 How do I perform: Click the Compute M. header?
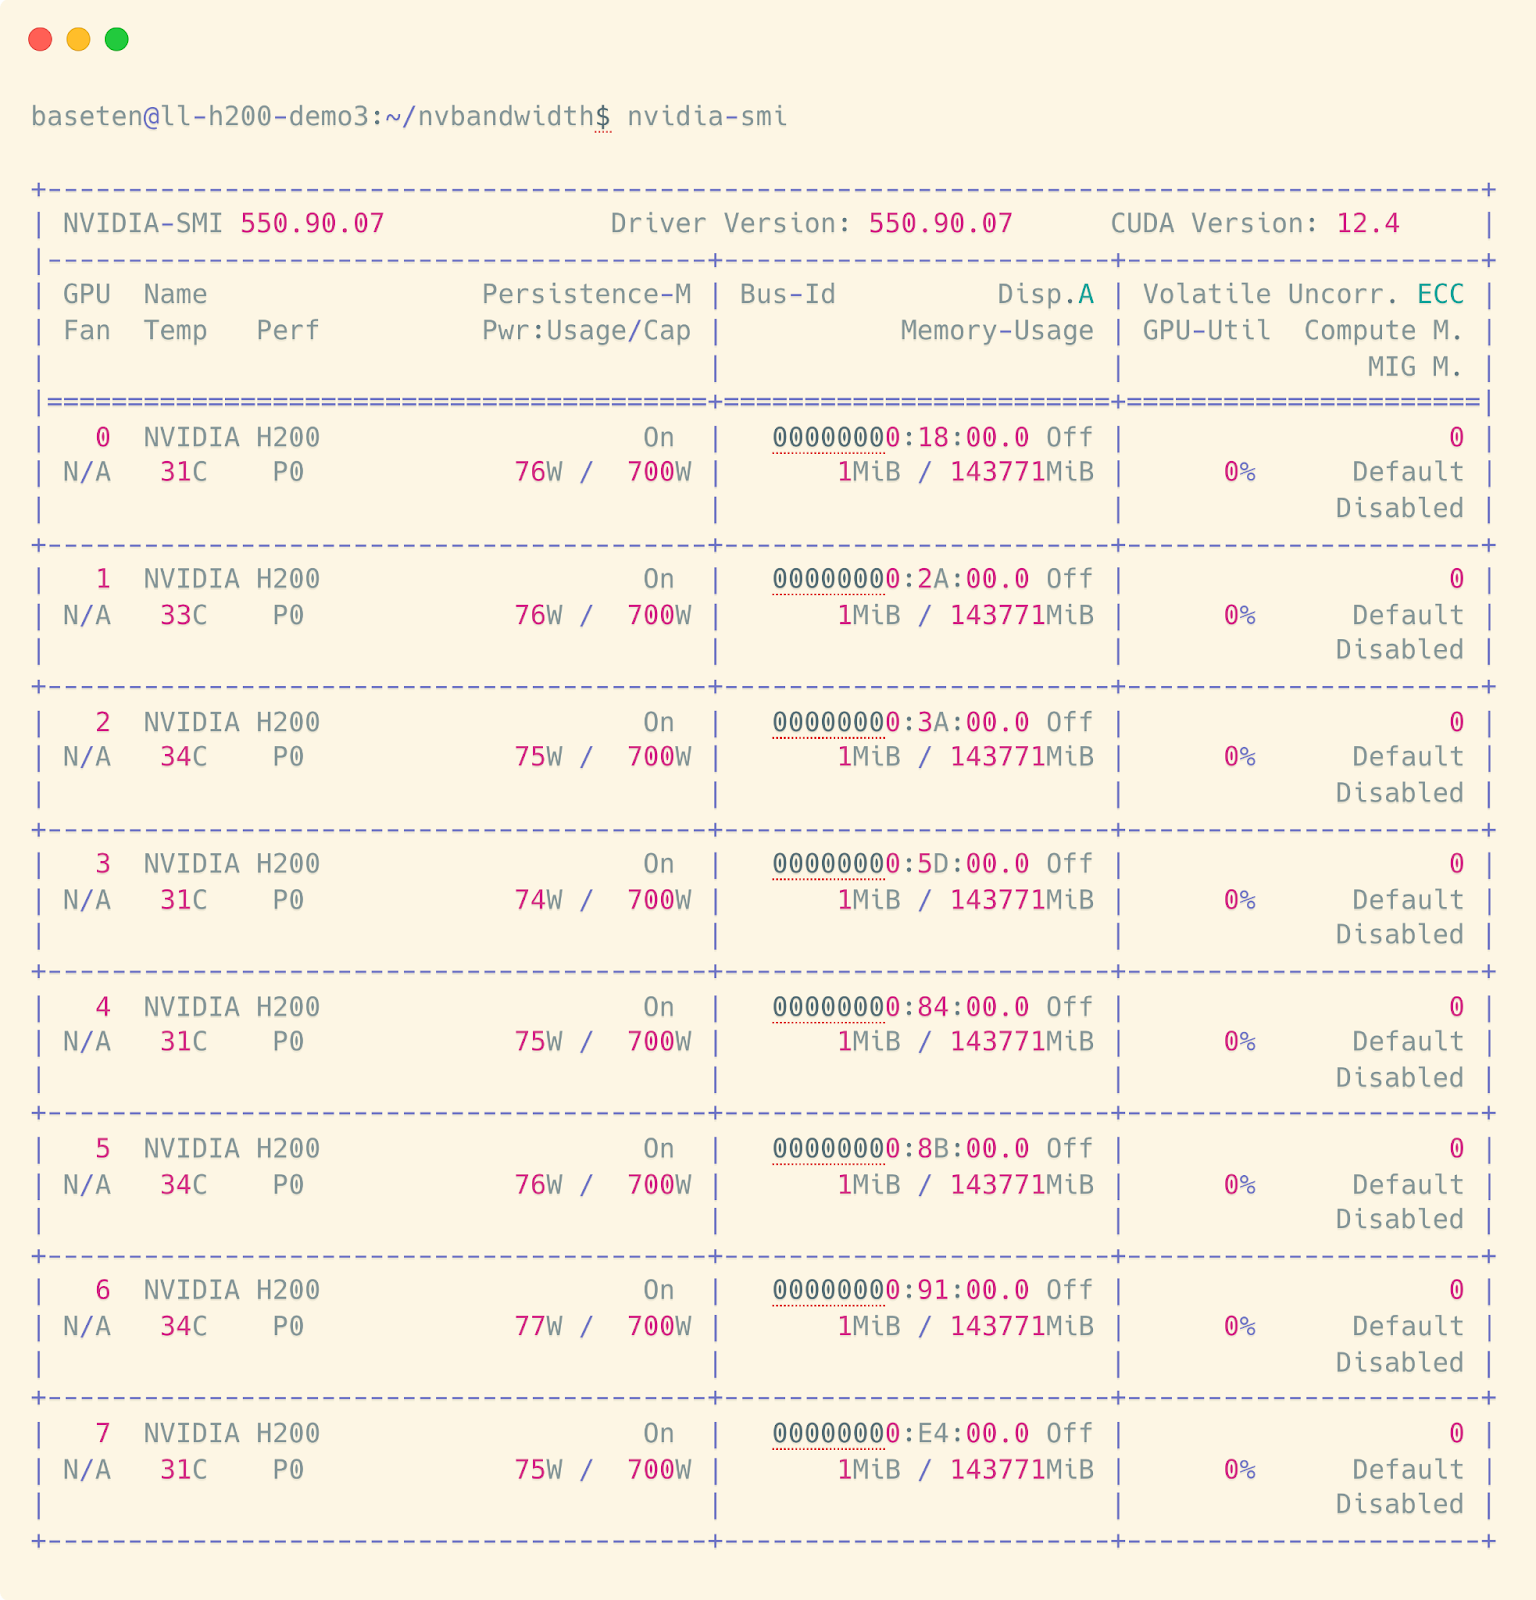coord(1384,331)
